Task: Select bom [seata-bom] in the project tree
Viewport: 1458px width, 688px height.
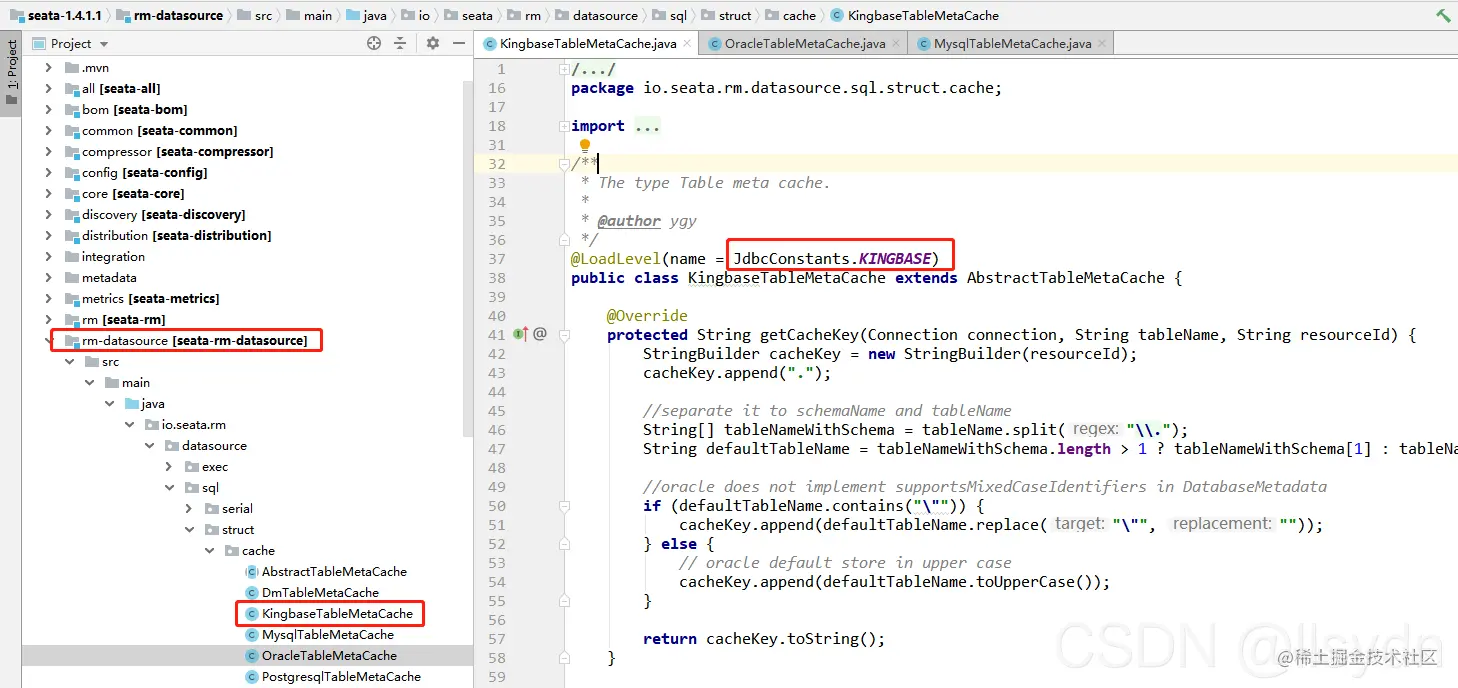Action: [x=134, y=109]
